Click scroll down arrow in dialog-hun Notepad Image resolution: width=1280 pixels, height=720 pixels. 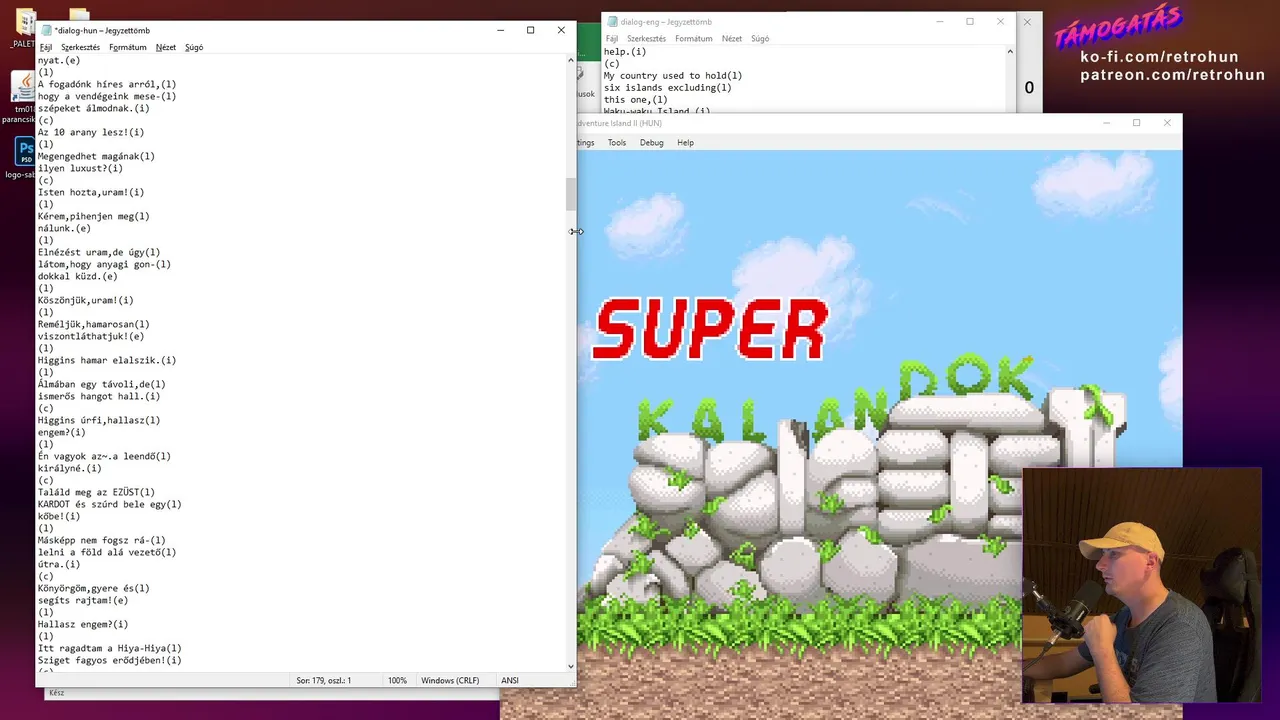(571, 666)
